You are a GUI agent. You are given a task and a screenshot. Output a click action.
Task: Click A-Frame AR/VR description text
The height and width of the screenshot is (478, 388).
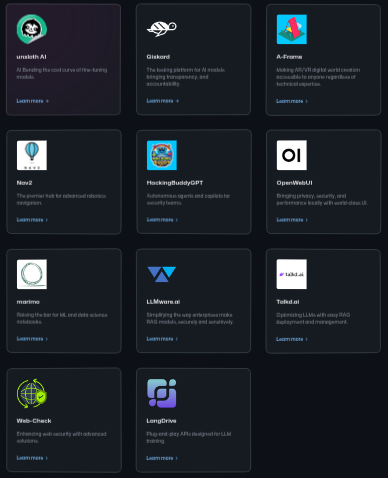318,77
